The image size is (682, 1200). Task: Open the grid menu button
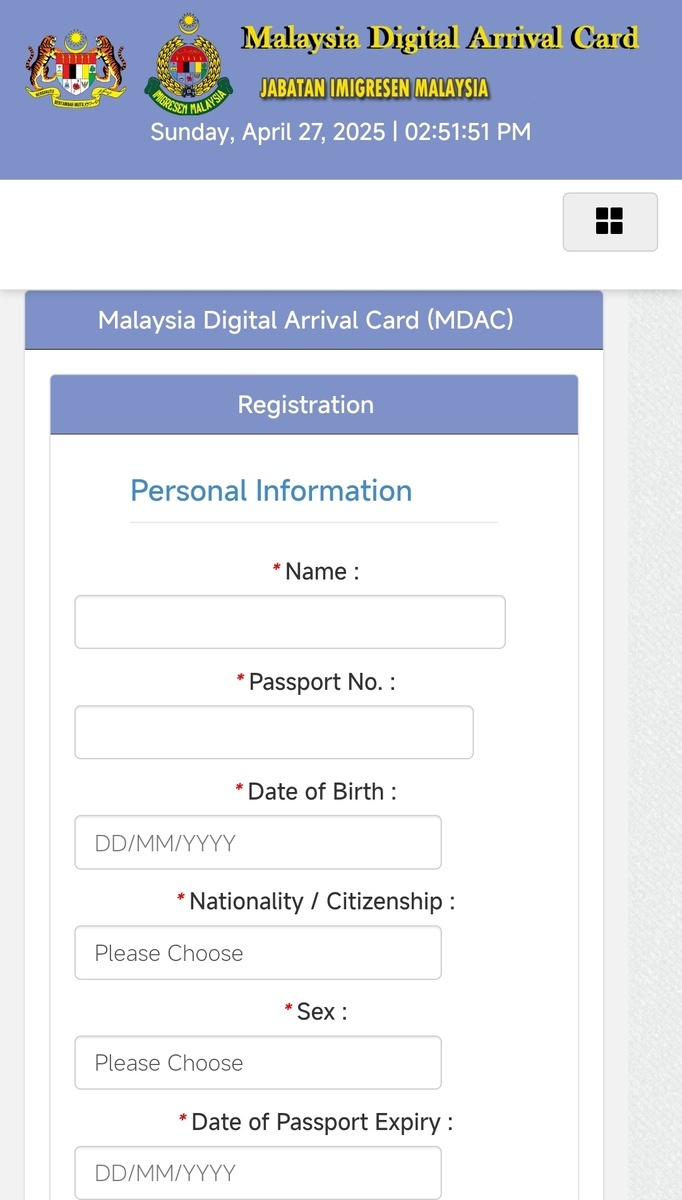pyautogui.click(x=610, y=222)
